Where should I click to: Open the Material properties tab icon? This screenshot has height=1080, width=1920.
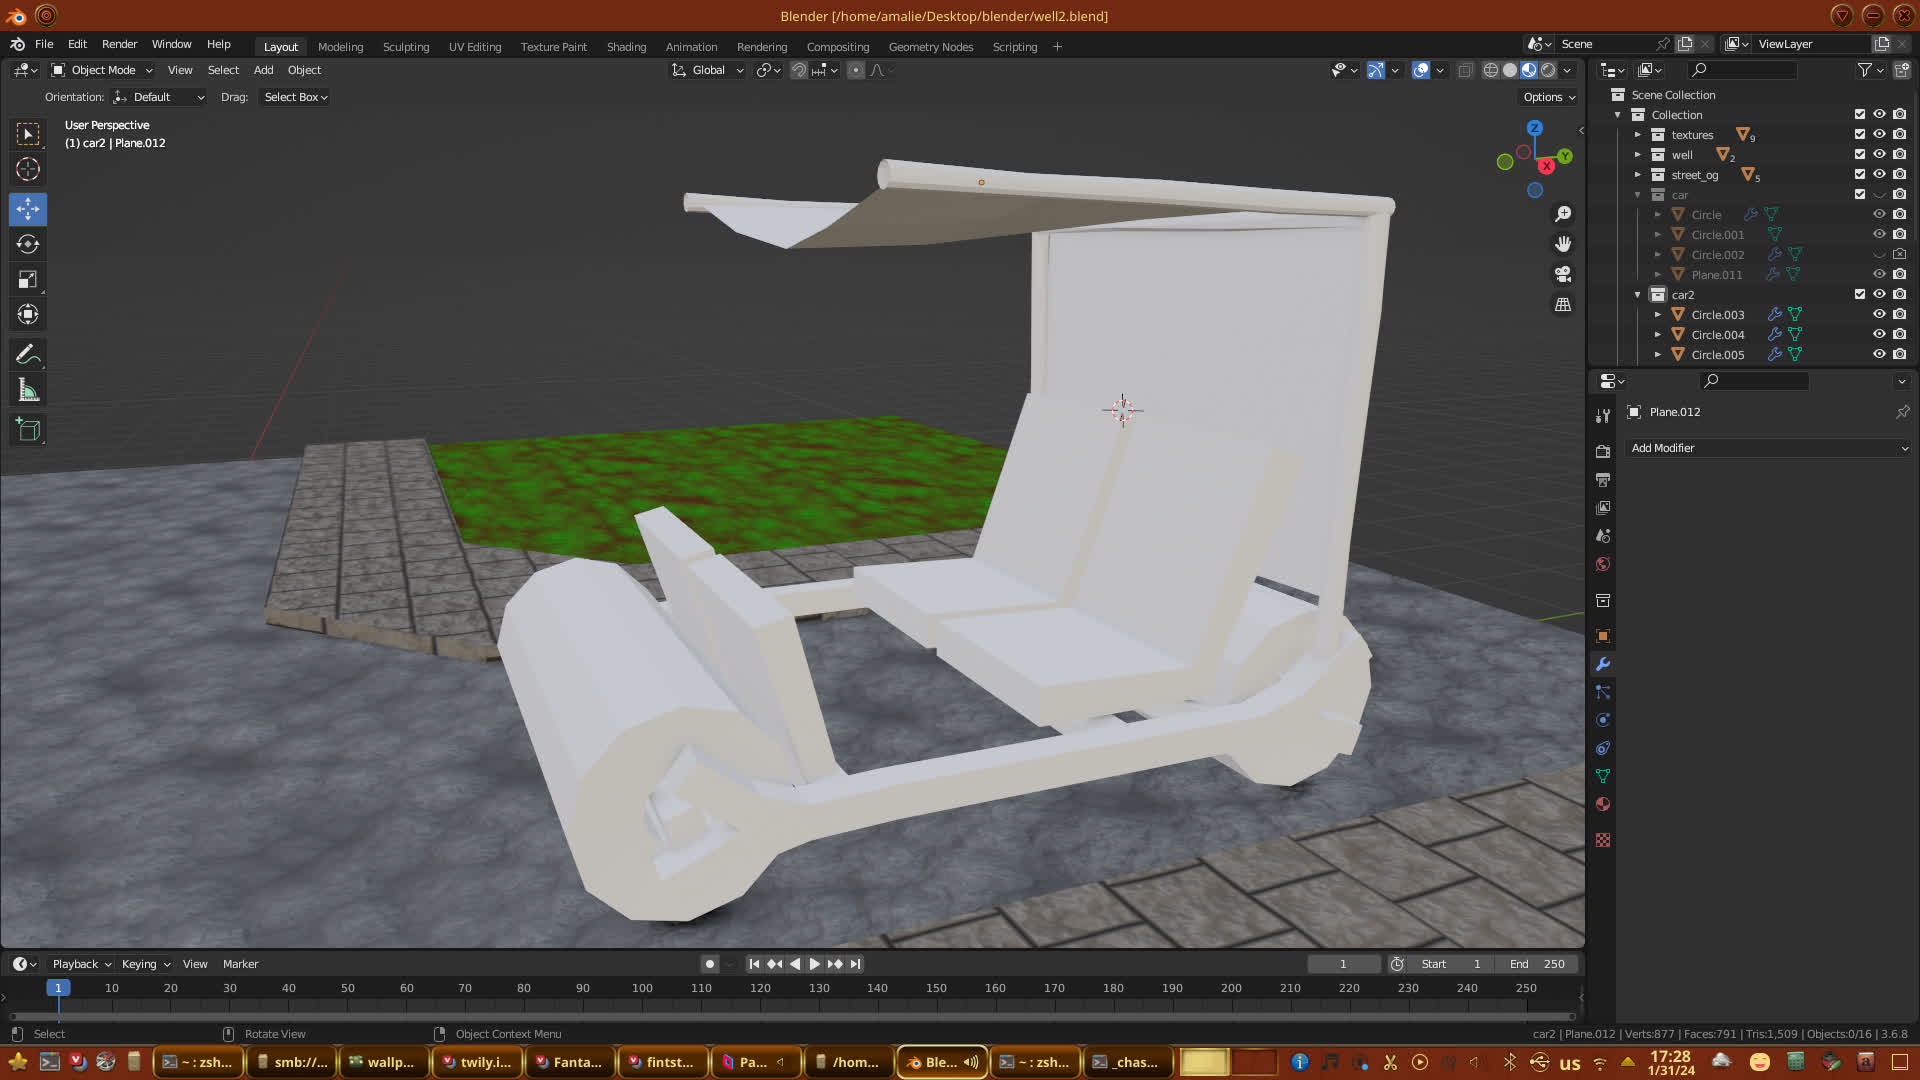coord(1603,804)
